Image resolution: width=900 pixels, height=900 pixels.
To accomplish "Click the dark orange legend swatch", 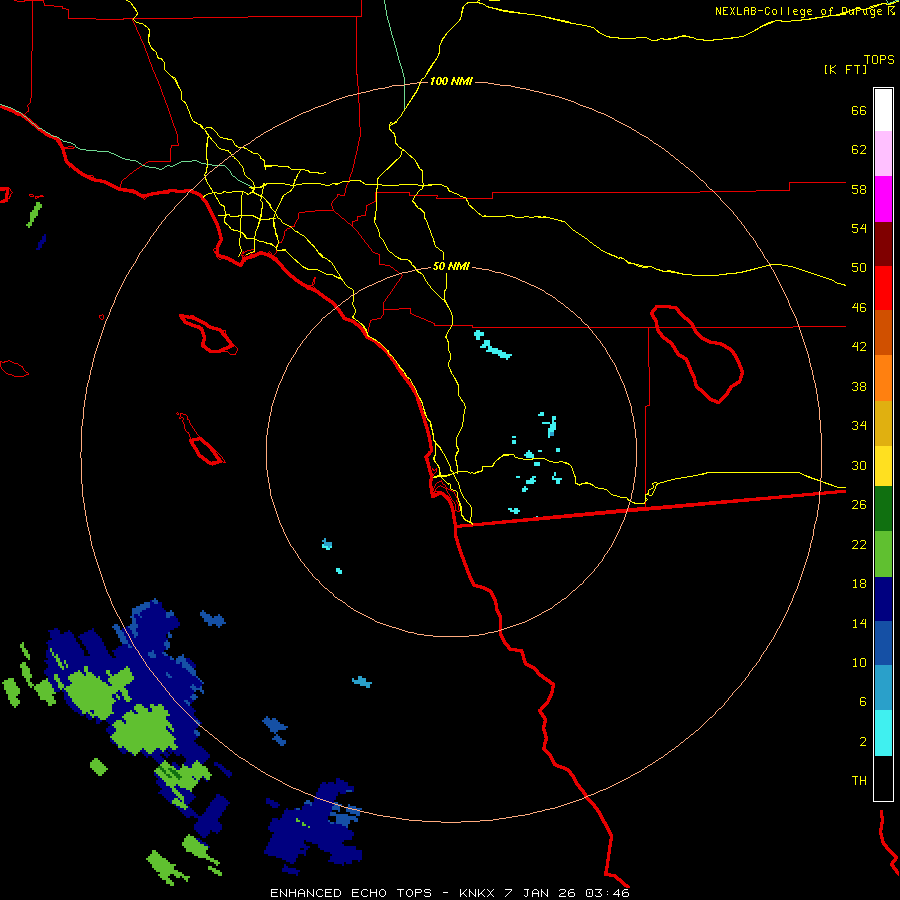I will point(883,332).
